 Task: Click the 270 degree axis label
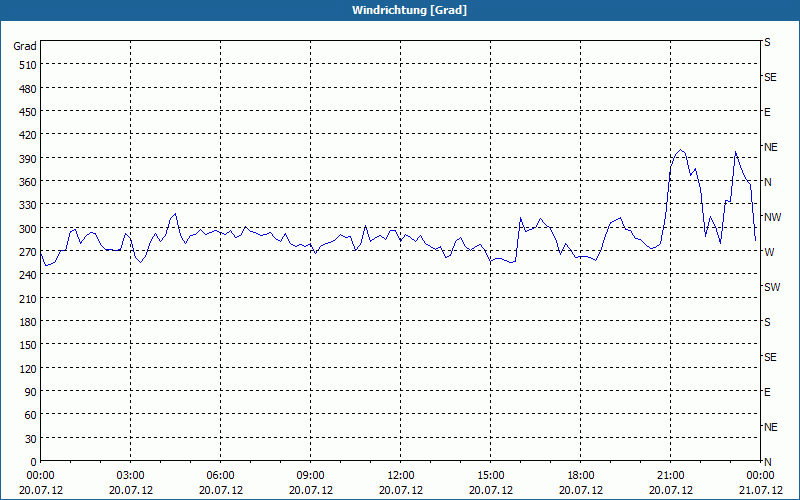[28, 252]
